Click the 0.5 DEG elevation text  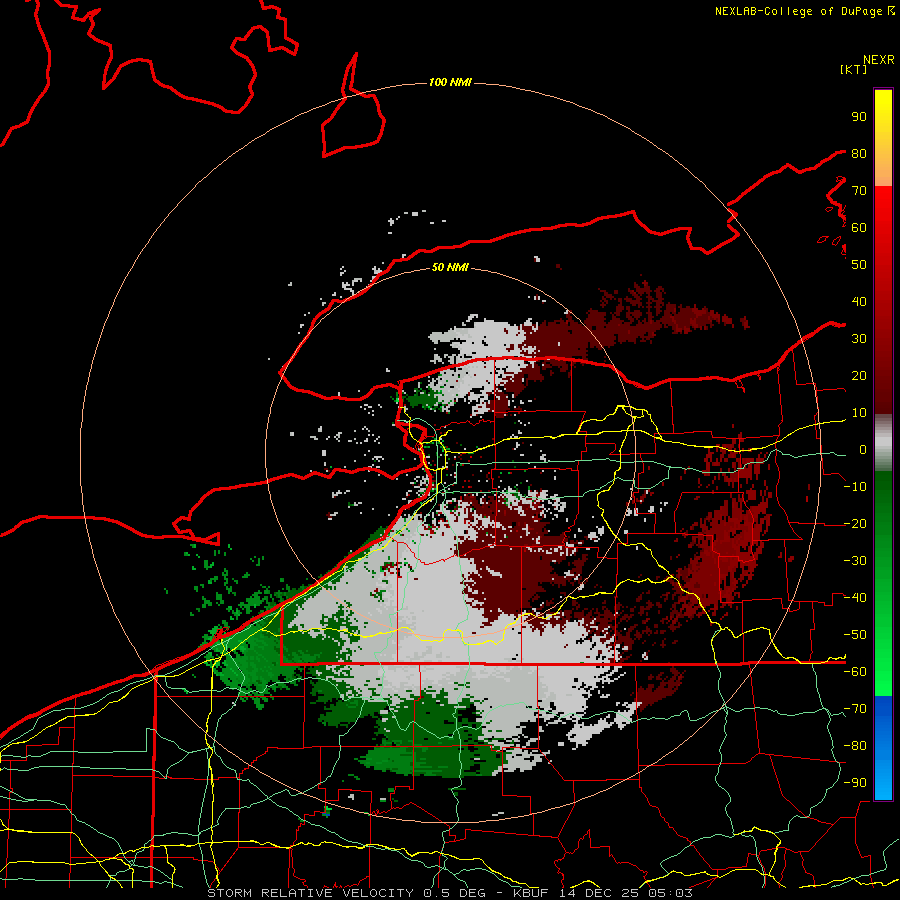click(x=455, y=893)
